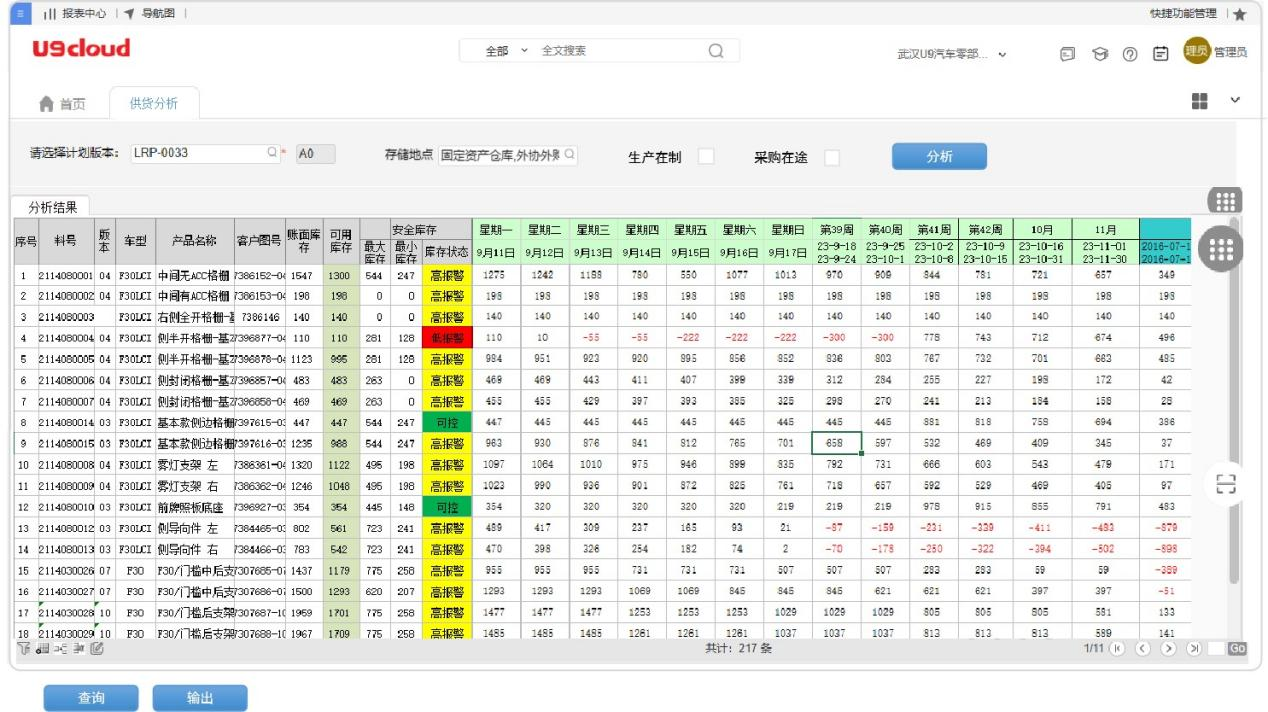This screenshot has height=712, width=1268.
Task: Click the Go page jump button
Action: coord(1237,648)
